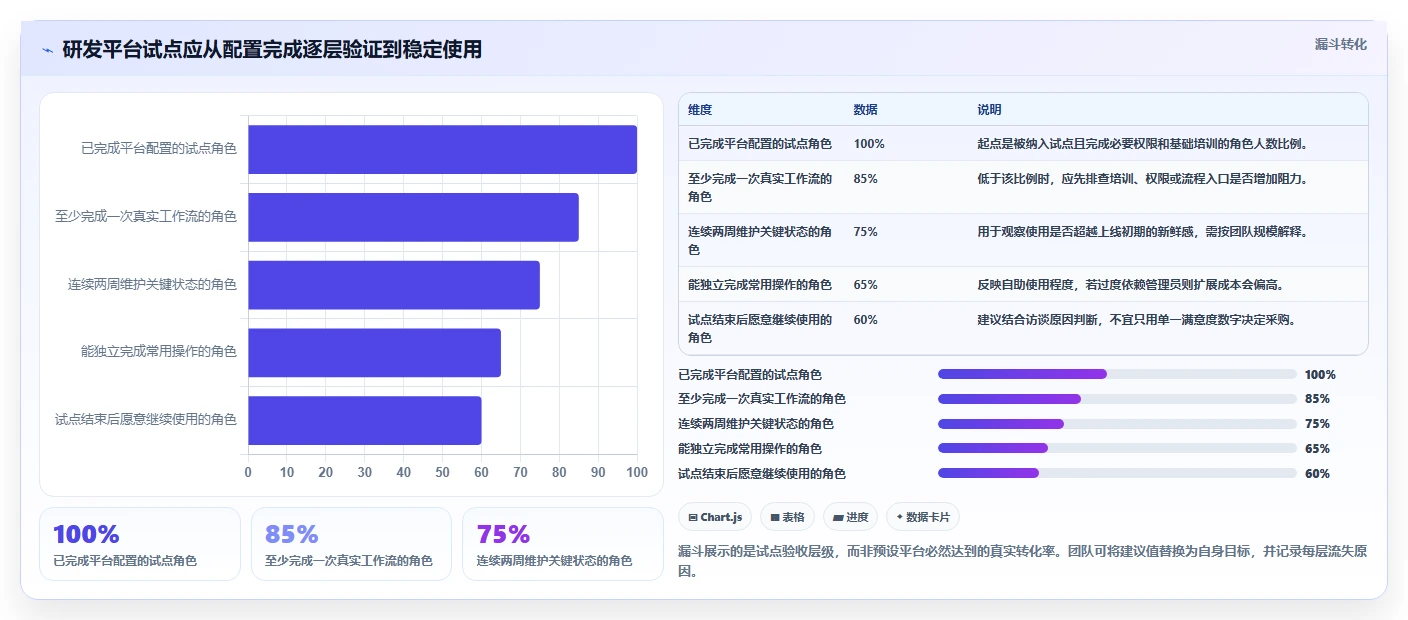Image resolution: width=1408 pixels, height=620 pixels.
Task: Click the 85% value in the table
Action: (865, 179)
